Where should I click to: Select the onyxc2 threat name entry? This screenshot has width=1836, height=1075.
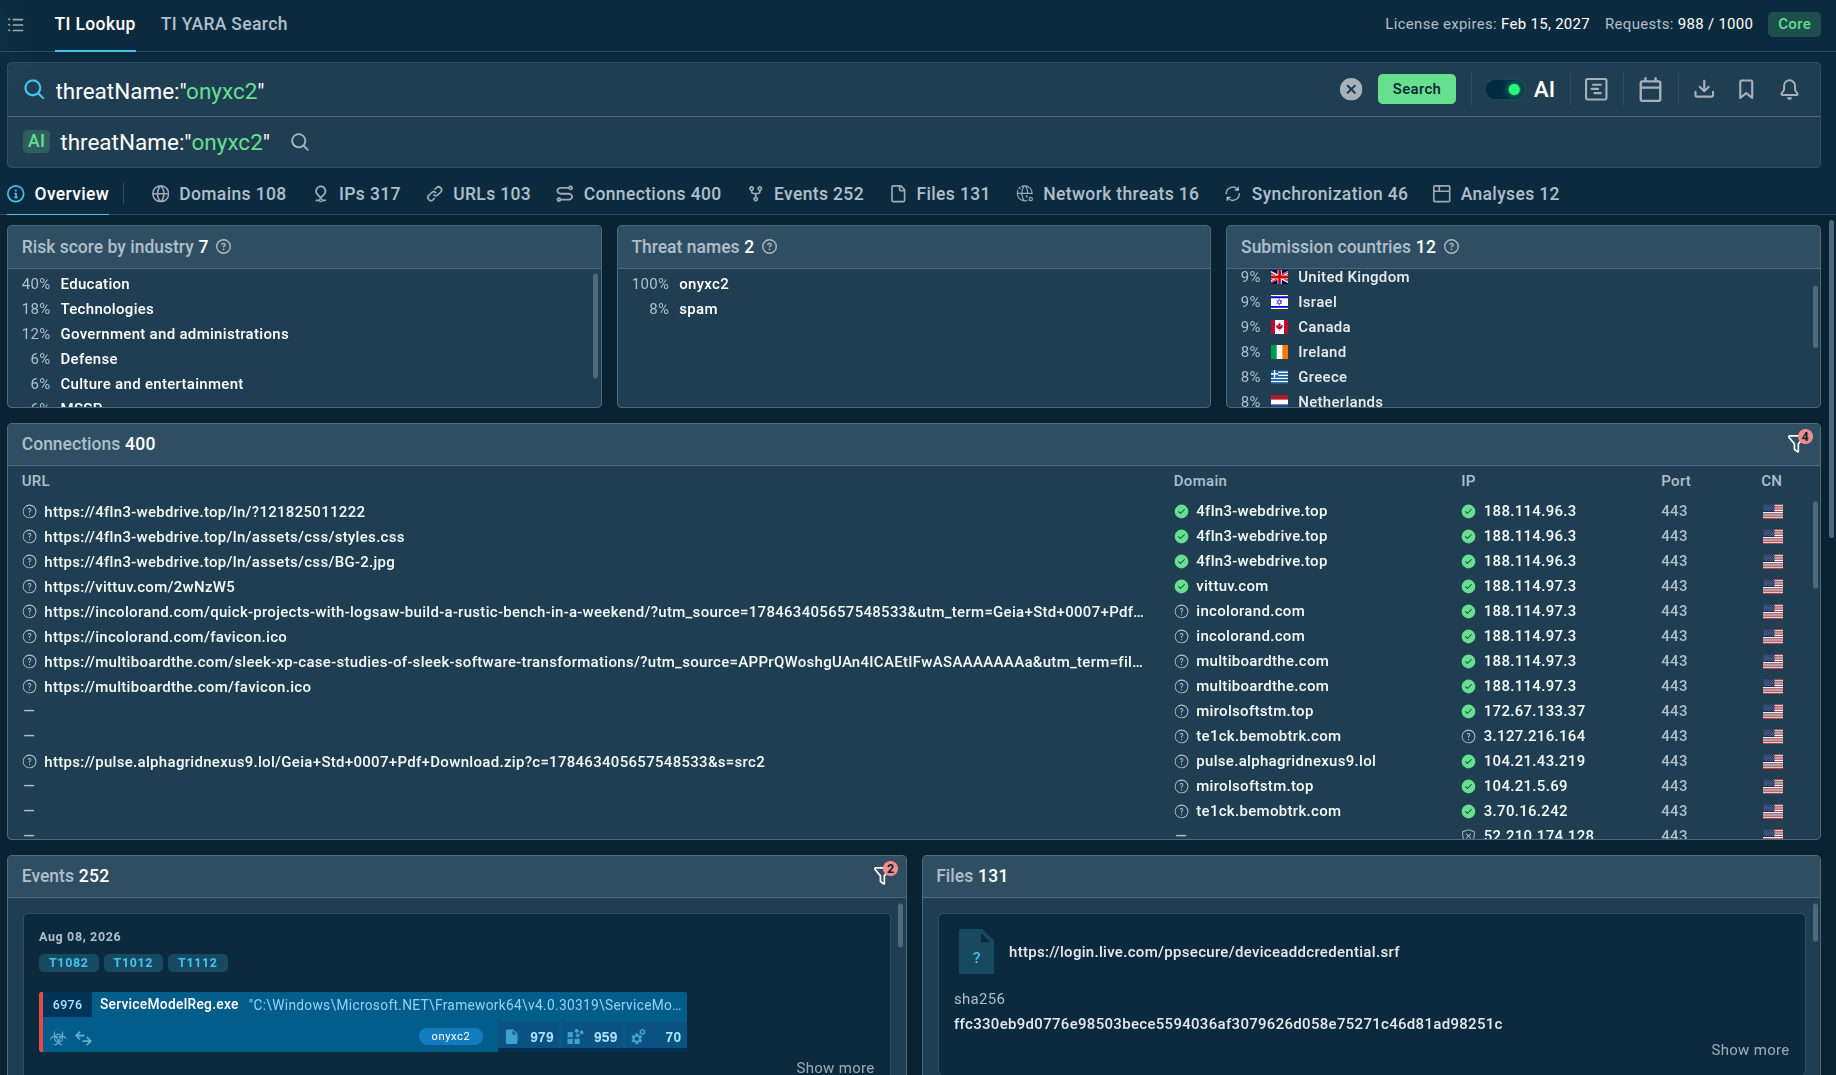pyautogui.click(x=704, y=284)
